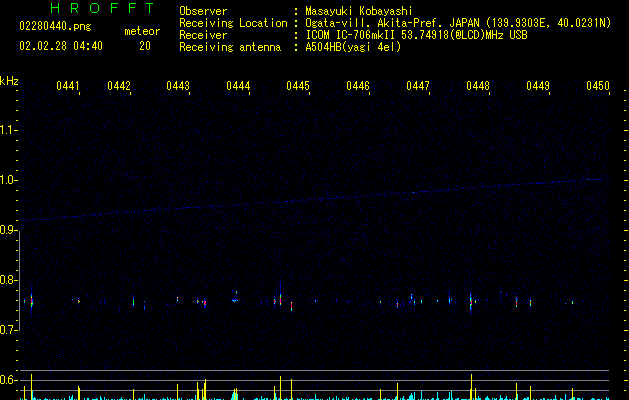Click the Receiver field label
Viewport: 629px width, 400px height.
pos(203,35)
